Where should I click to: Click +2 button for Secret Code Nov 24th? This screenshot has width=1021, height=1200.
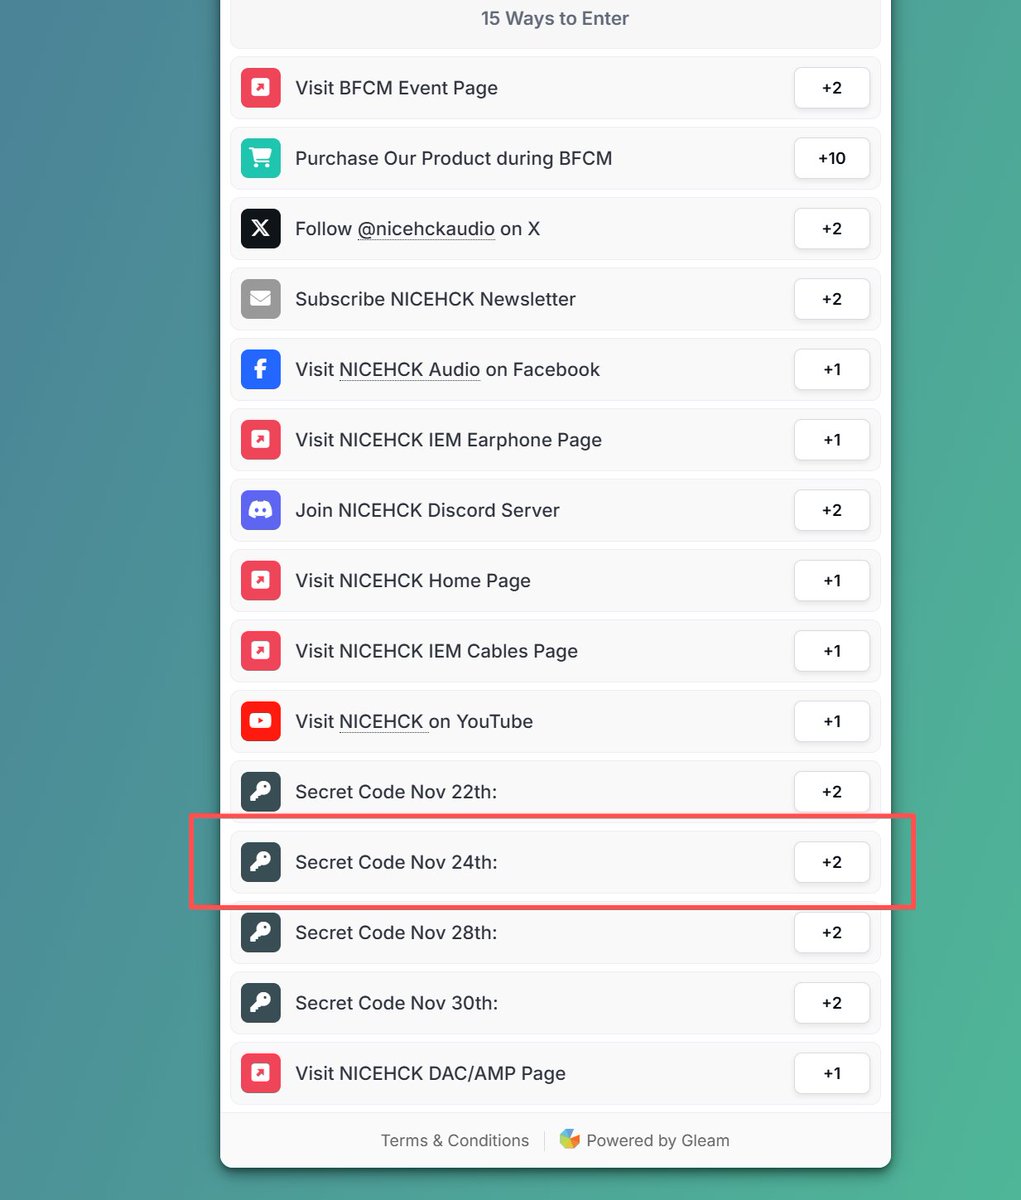click(832, 862)
